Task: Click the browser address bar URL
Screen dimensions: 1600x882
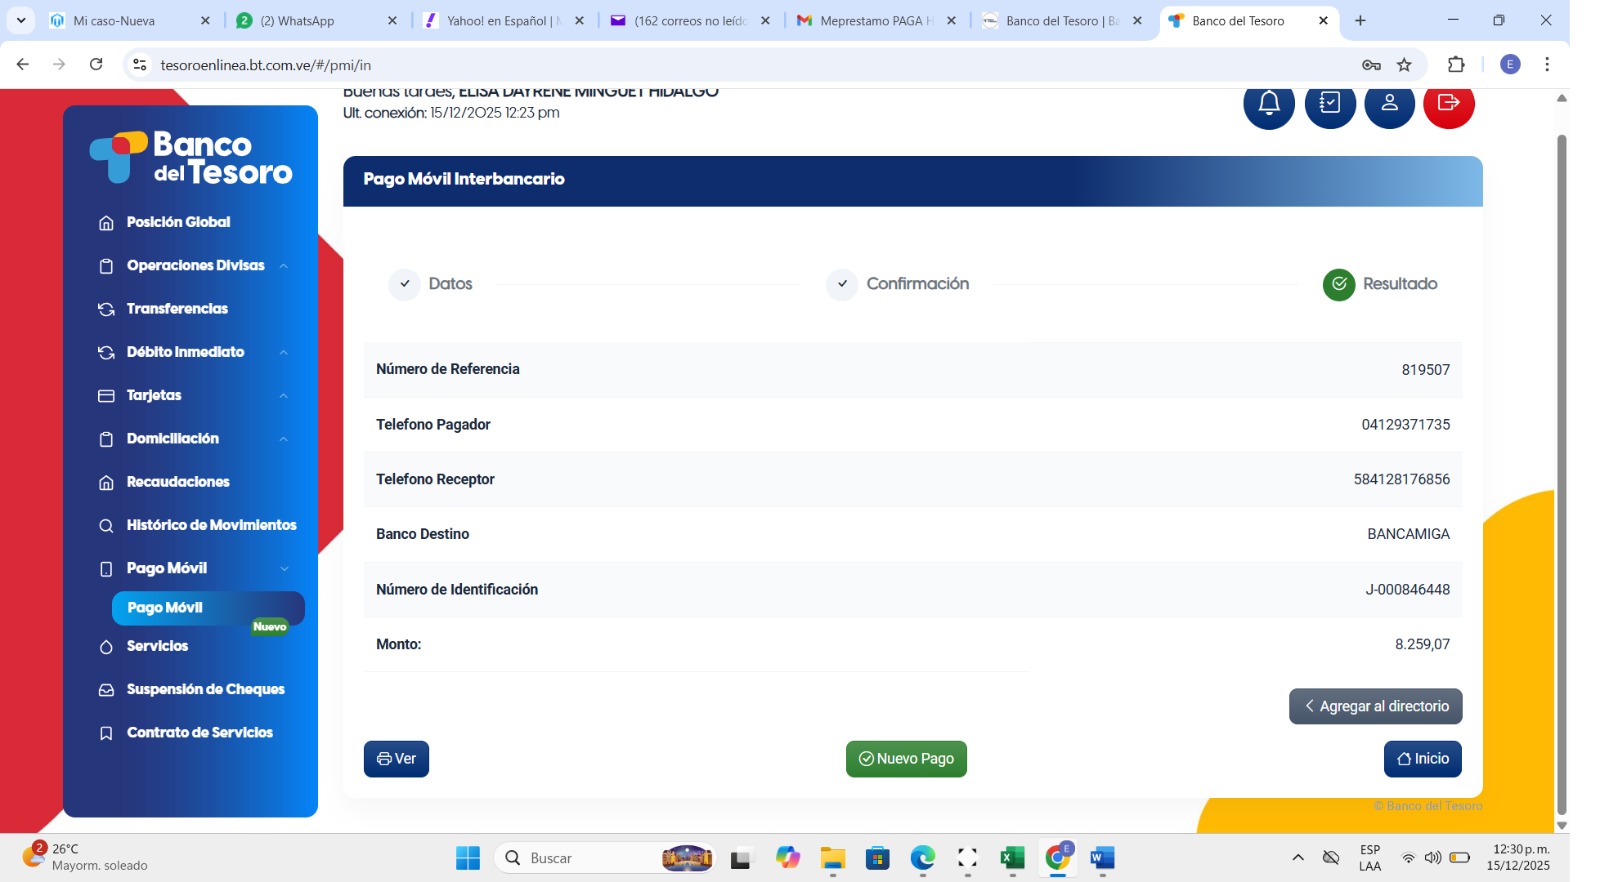Action: 265,65
